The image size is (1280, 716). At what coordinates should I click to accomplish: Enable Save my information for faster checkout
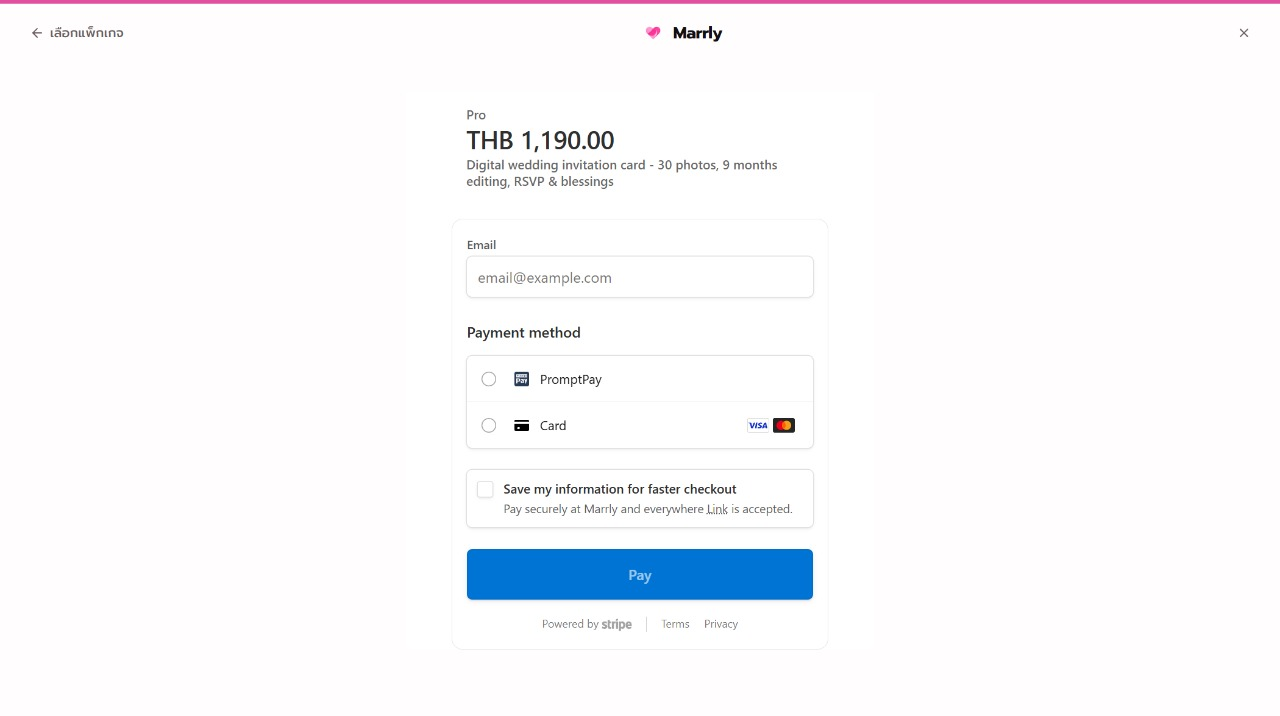click(485, 489)
